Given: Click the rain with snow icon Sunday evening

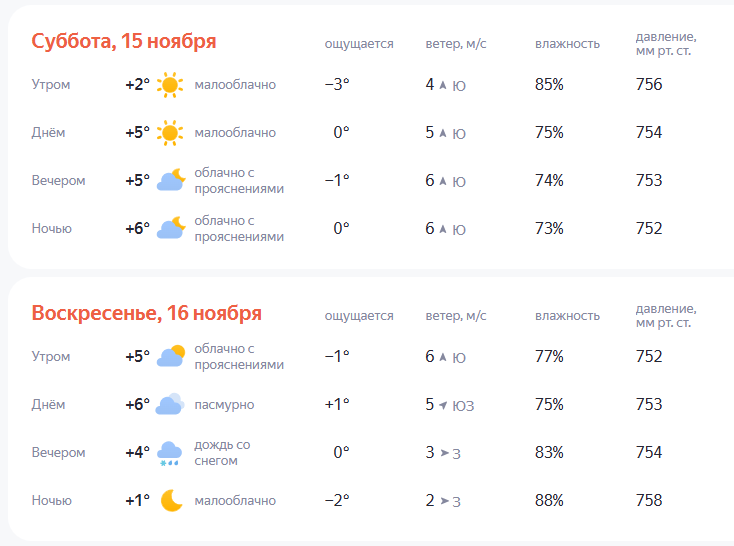Looking at the screenshot, I should 171,453.
